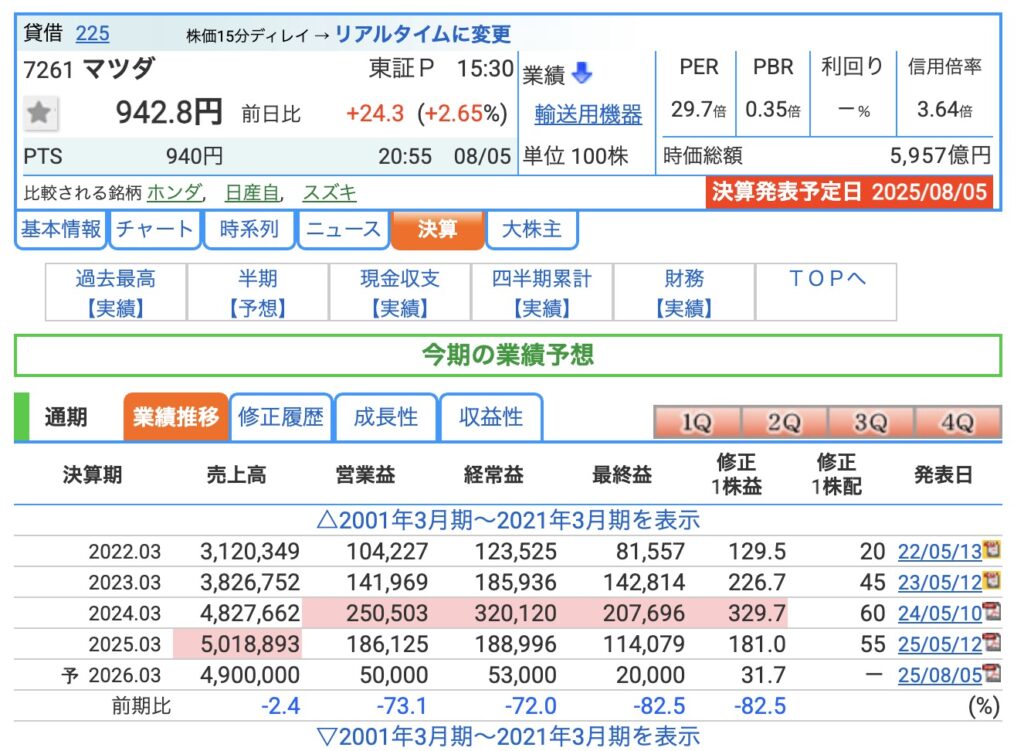Click the 決算発表予定日 2025/08/05 banner

click(849, 191)
